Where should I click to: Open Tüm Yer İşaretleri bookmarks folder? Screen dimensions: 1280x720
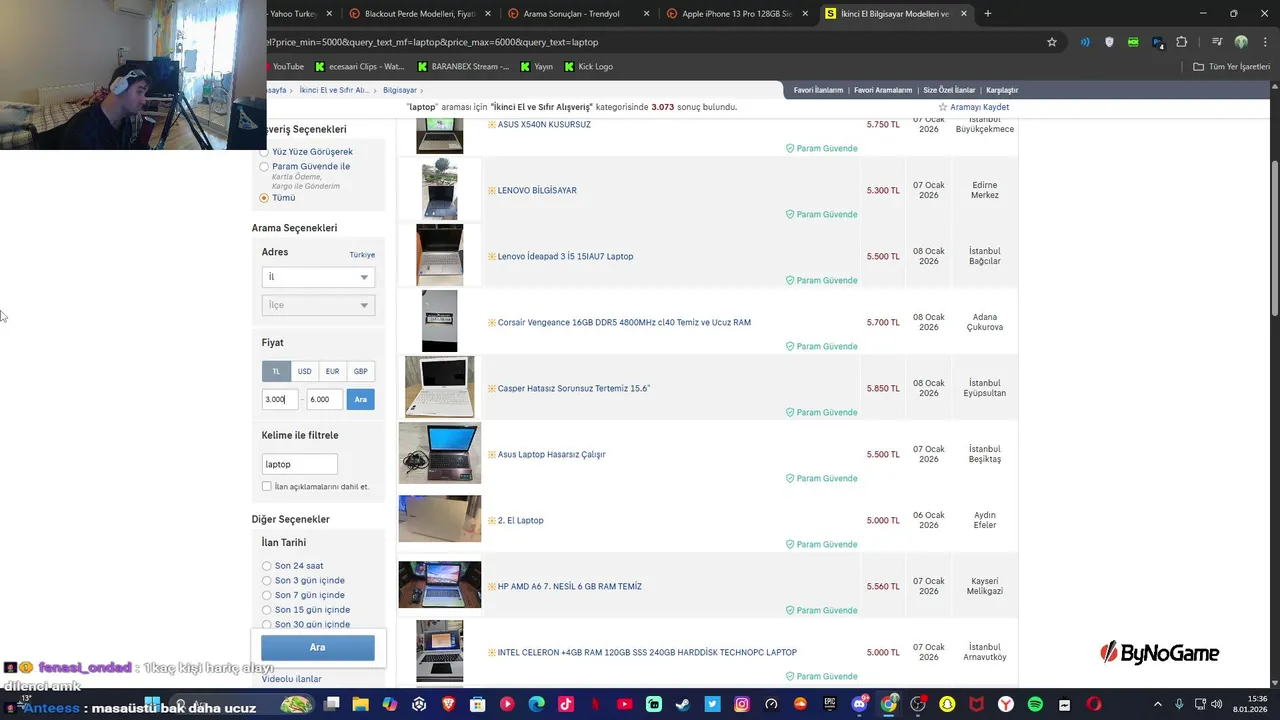(x=1231, y=67)
